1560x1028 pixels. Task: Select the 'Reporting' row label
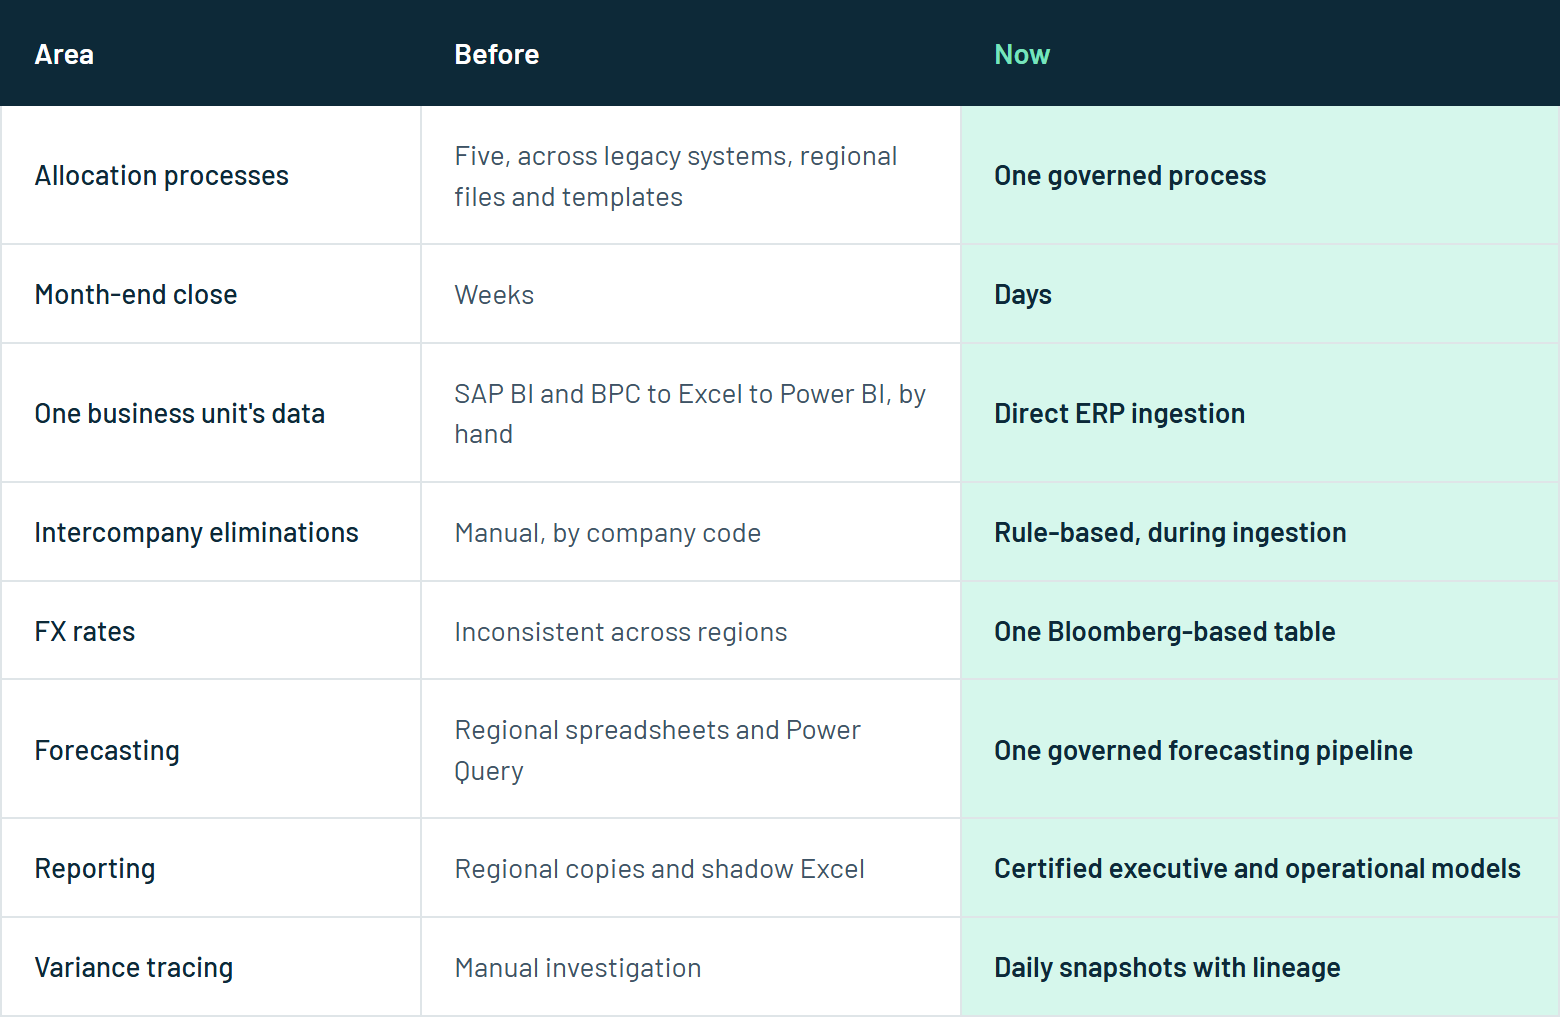point(95,869)
